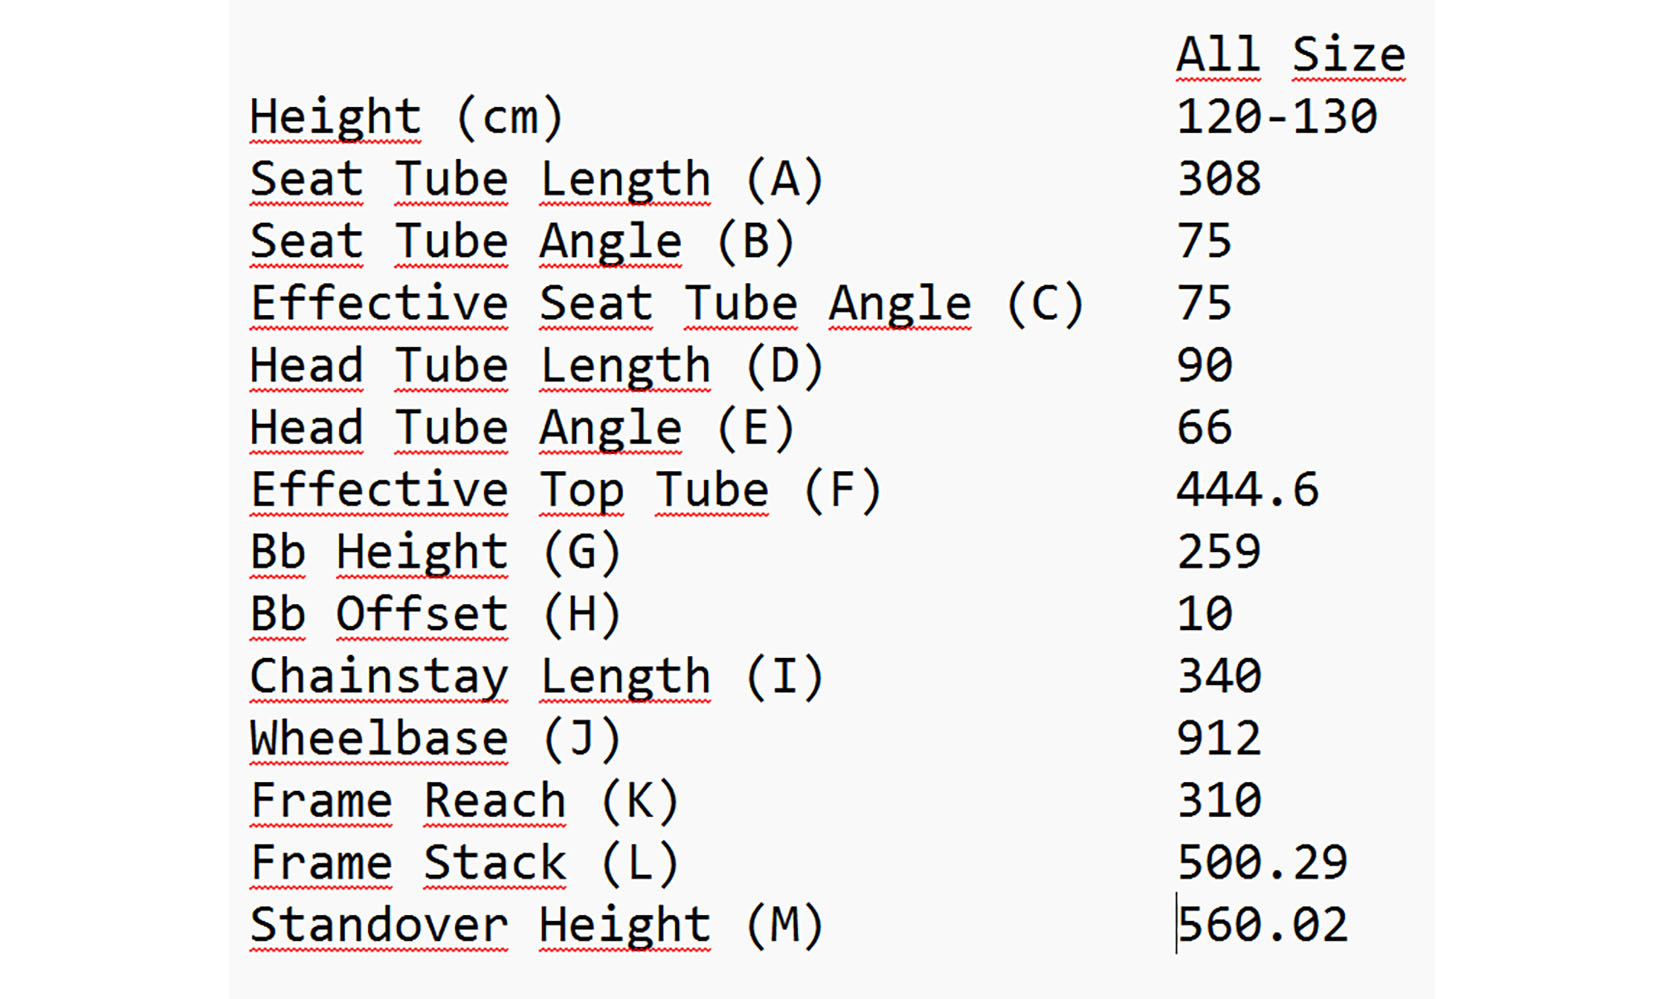Click the 444.6 top tube value
Image resolution: width=1665 pixels, height=999 pixels.
tap(1247, 491)
